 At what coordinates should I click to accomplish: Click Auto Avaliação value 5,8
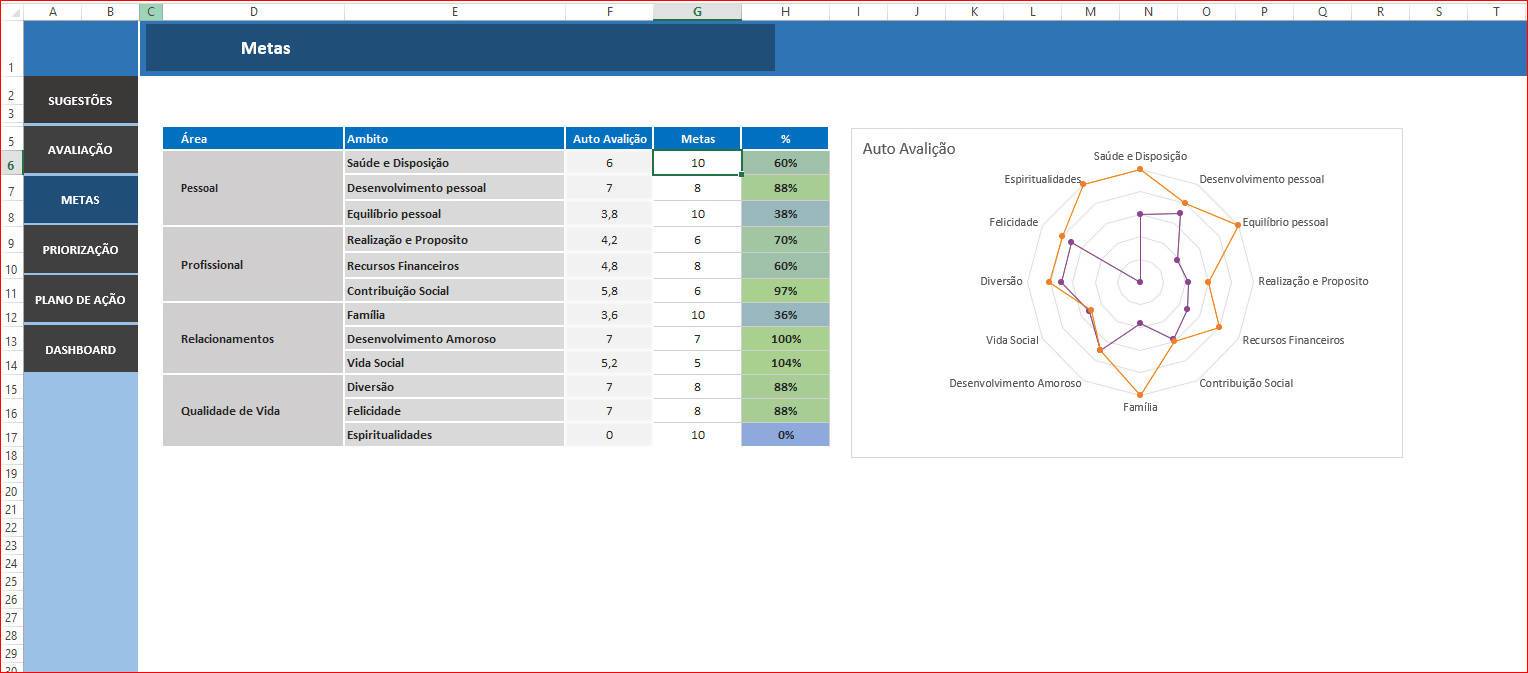click(x=609, y=291)
